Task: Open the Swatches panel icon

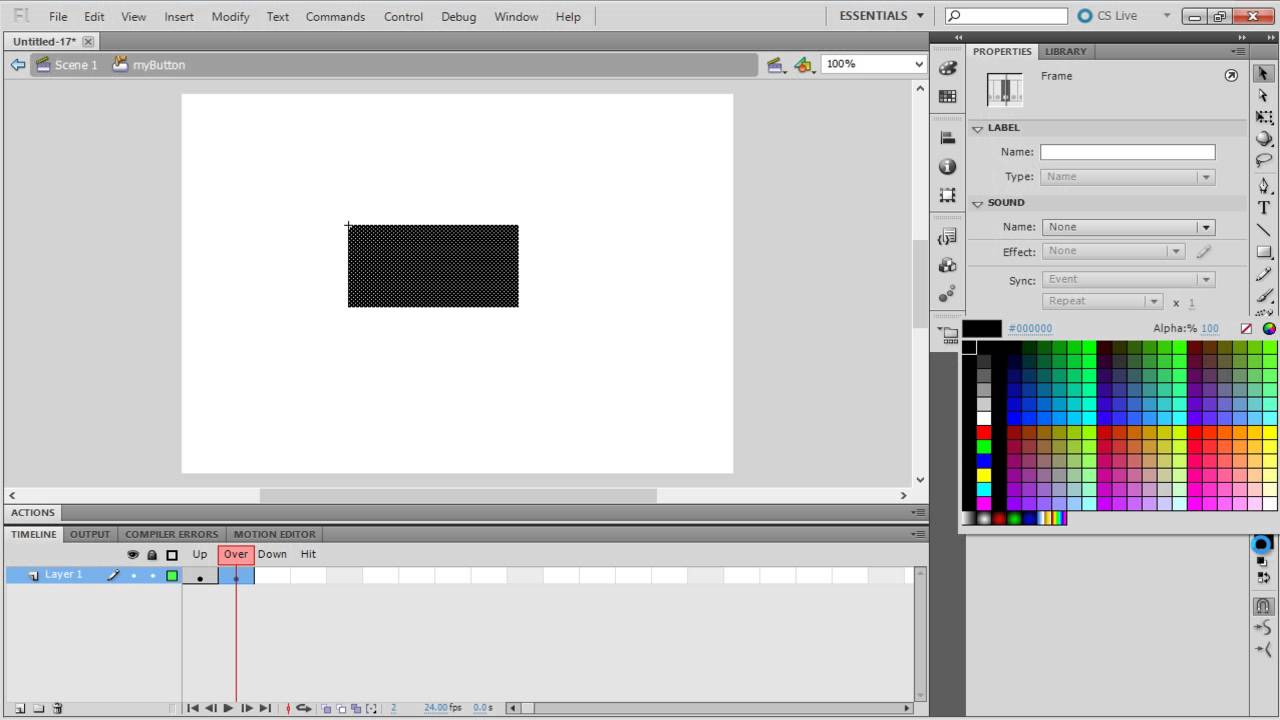Action: 947,96
